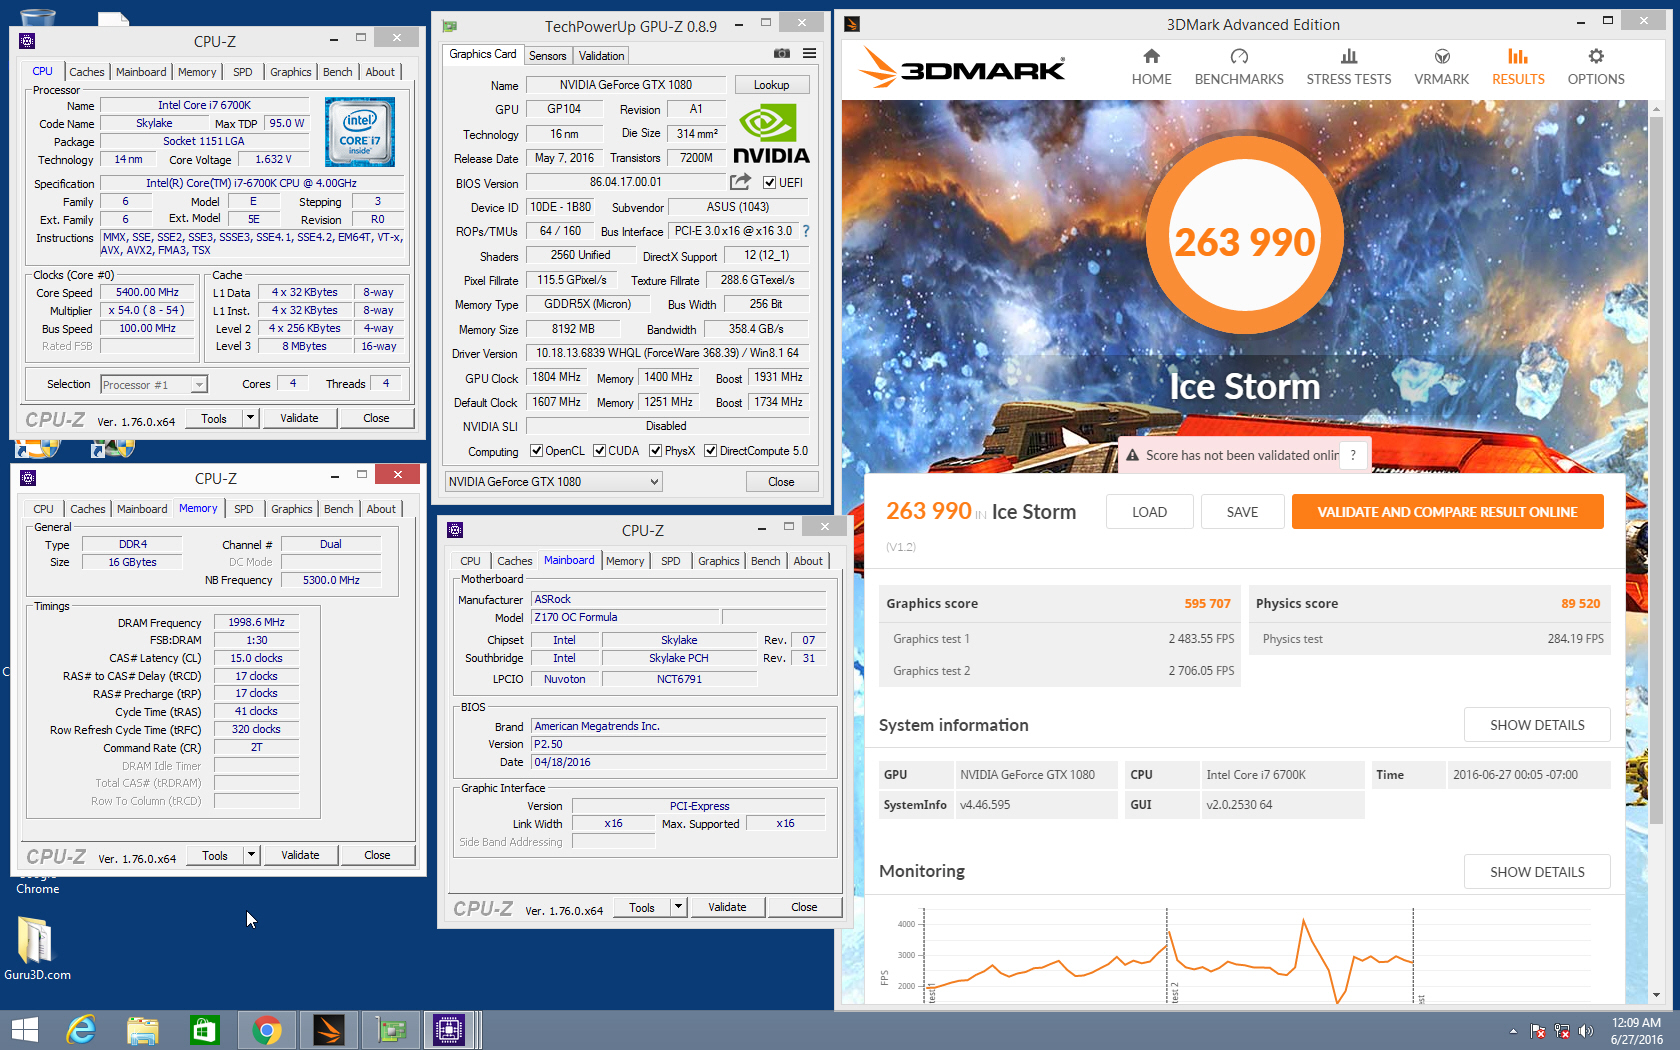Click the Intel Core i7 logo in CPU-Z
Screen dimensions: 1680x1050
360,132
